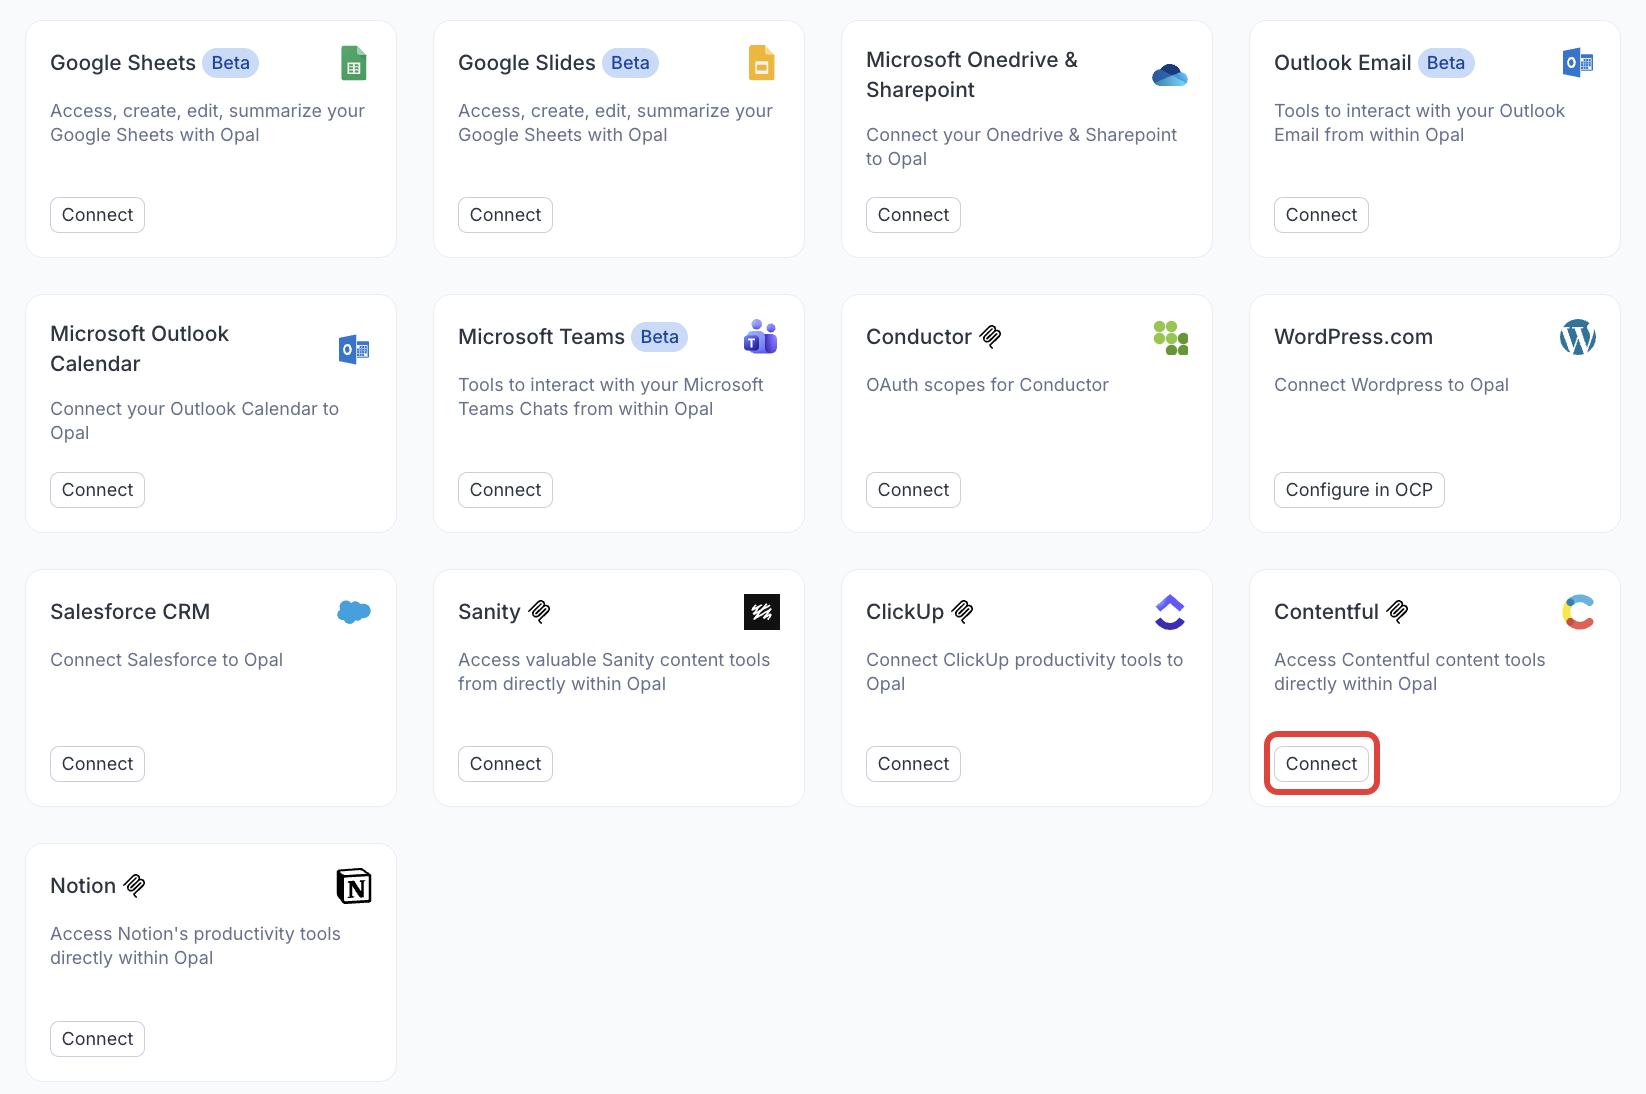Click the 'Notion' card title
1646x1094 pixels.
83,886
